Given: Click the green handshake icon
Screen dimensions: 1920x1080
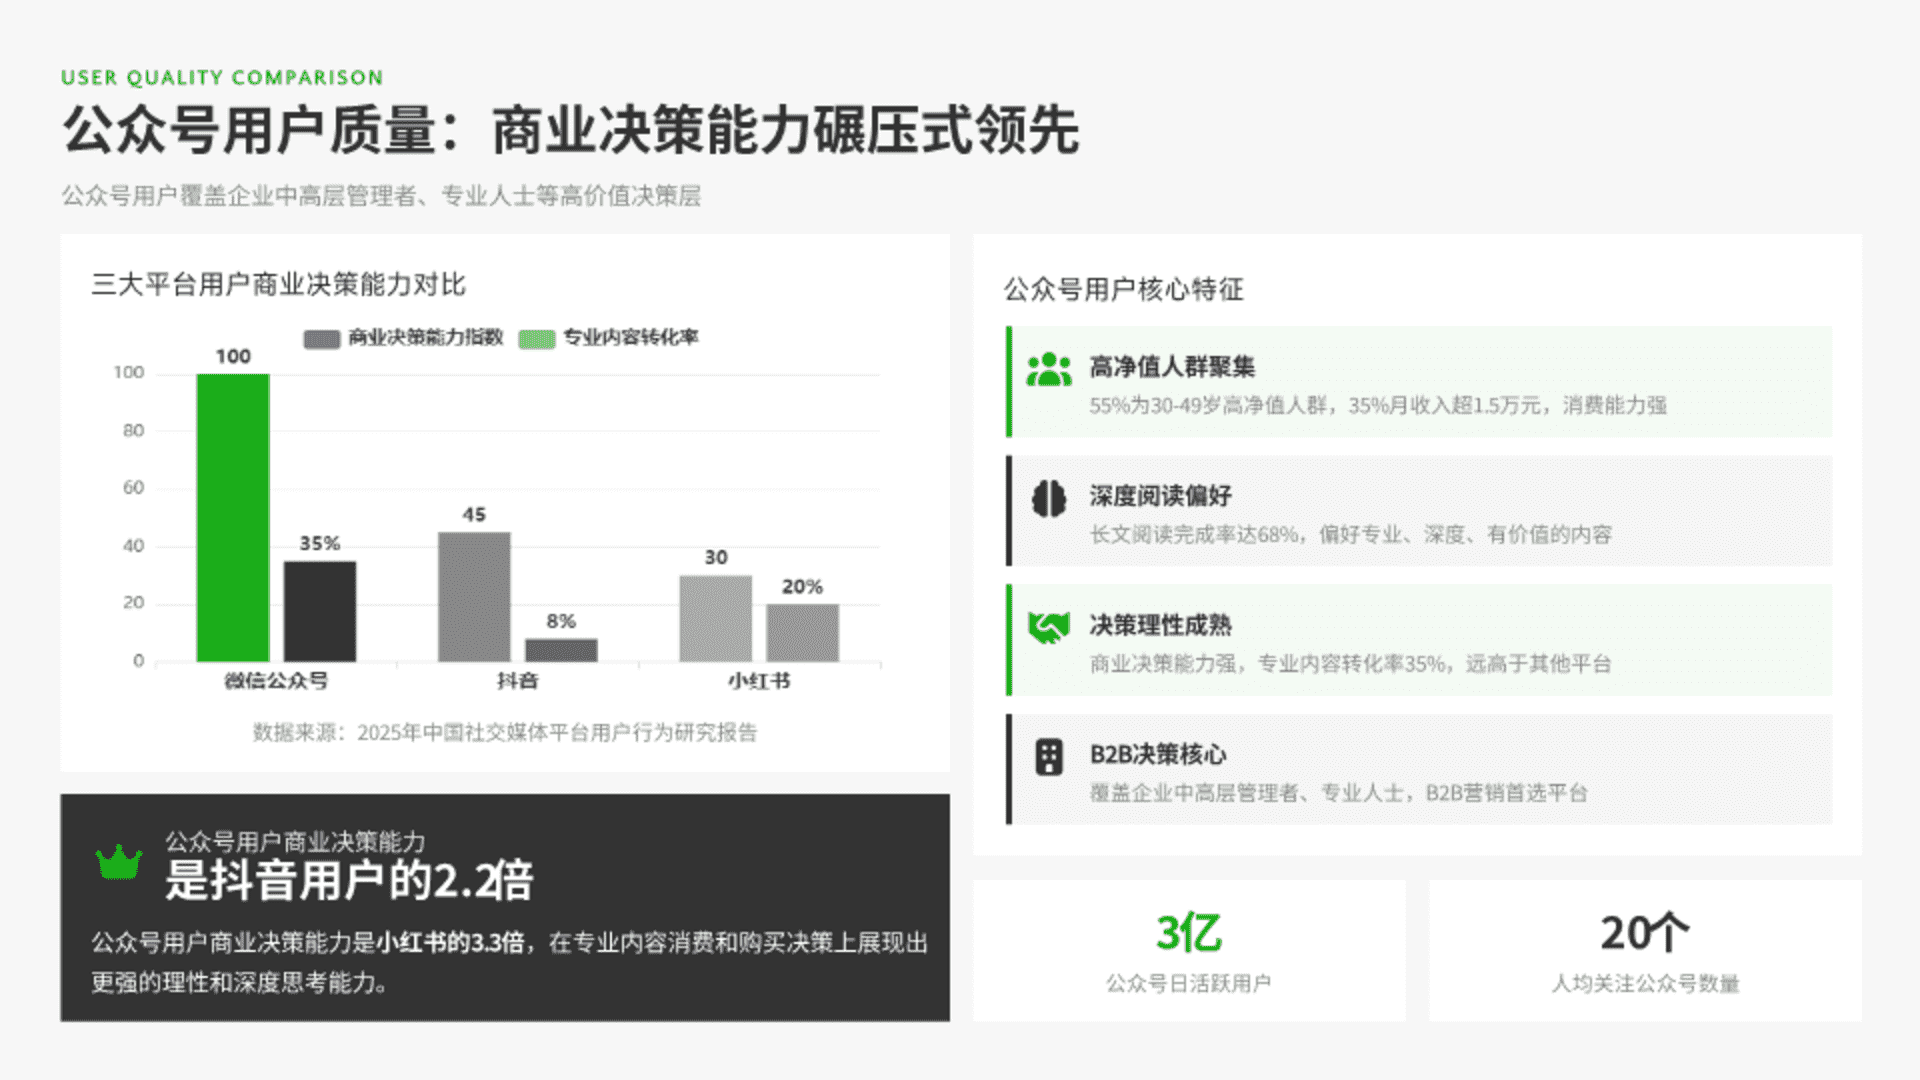Looking at the screenshot, I should 1048,627.
